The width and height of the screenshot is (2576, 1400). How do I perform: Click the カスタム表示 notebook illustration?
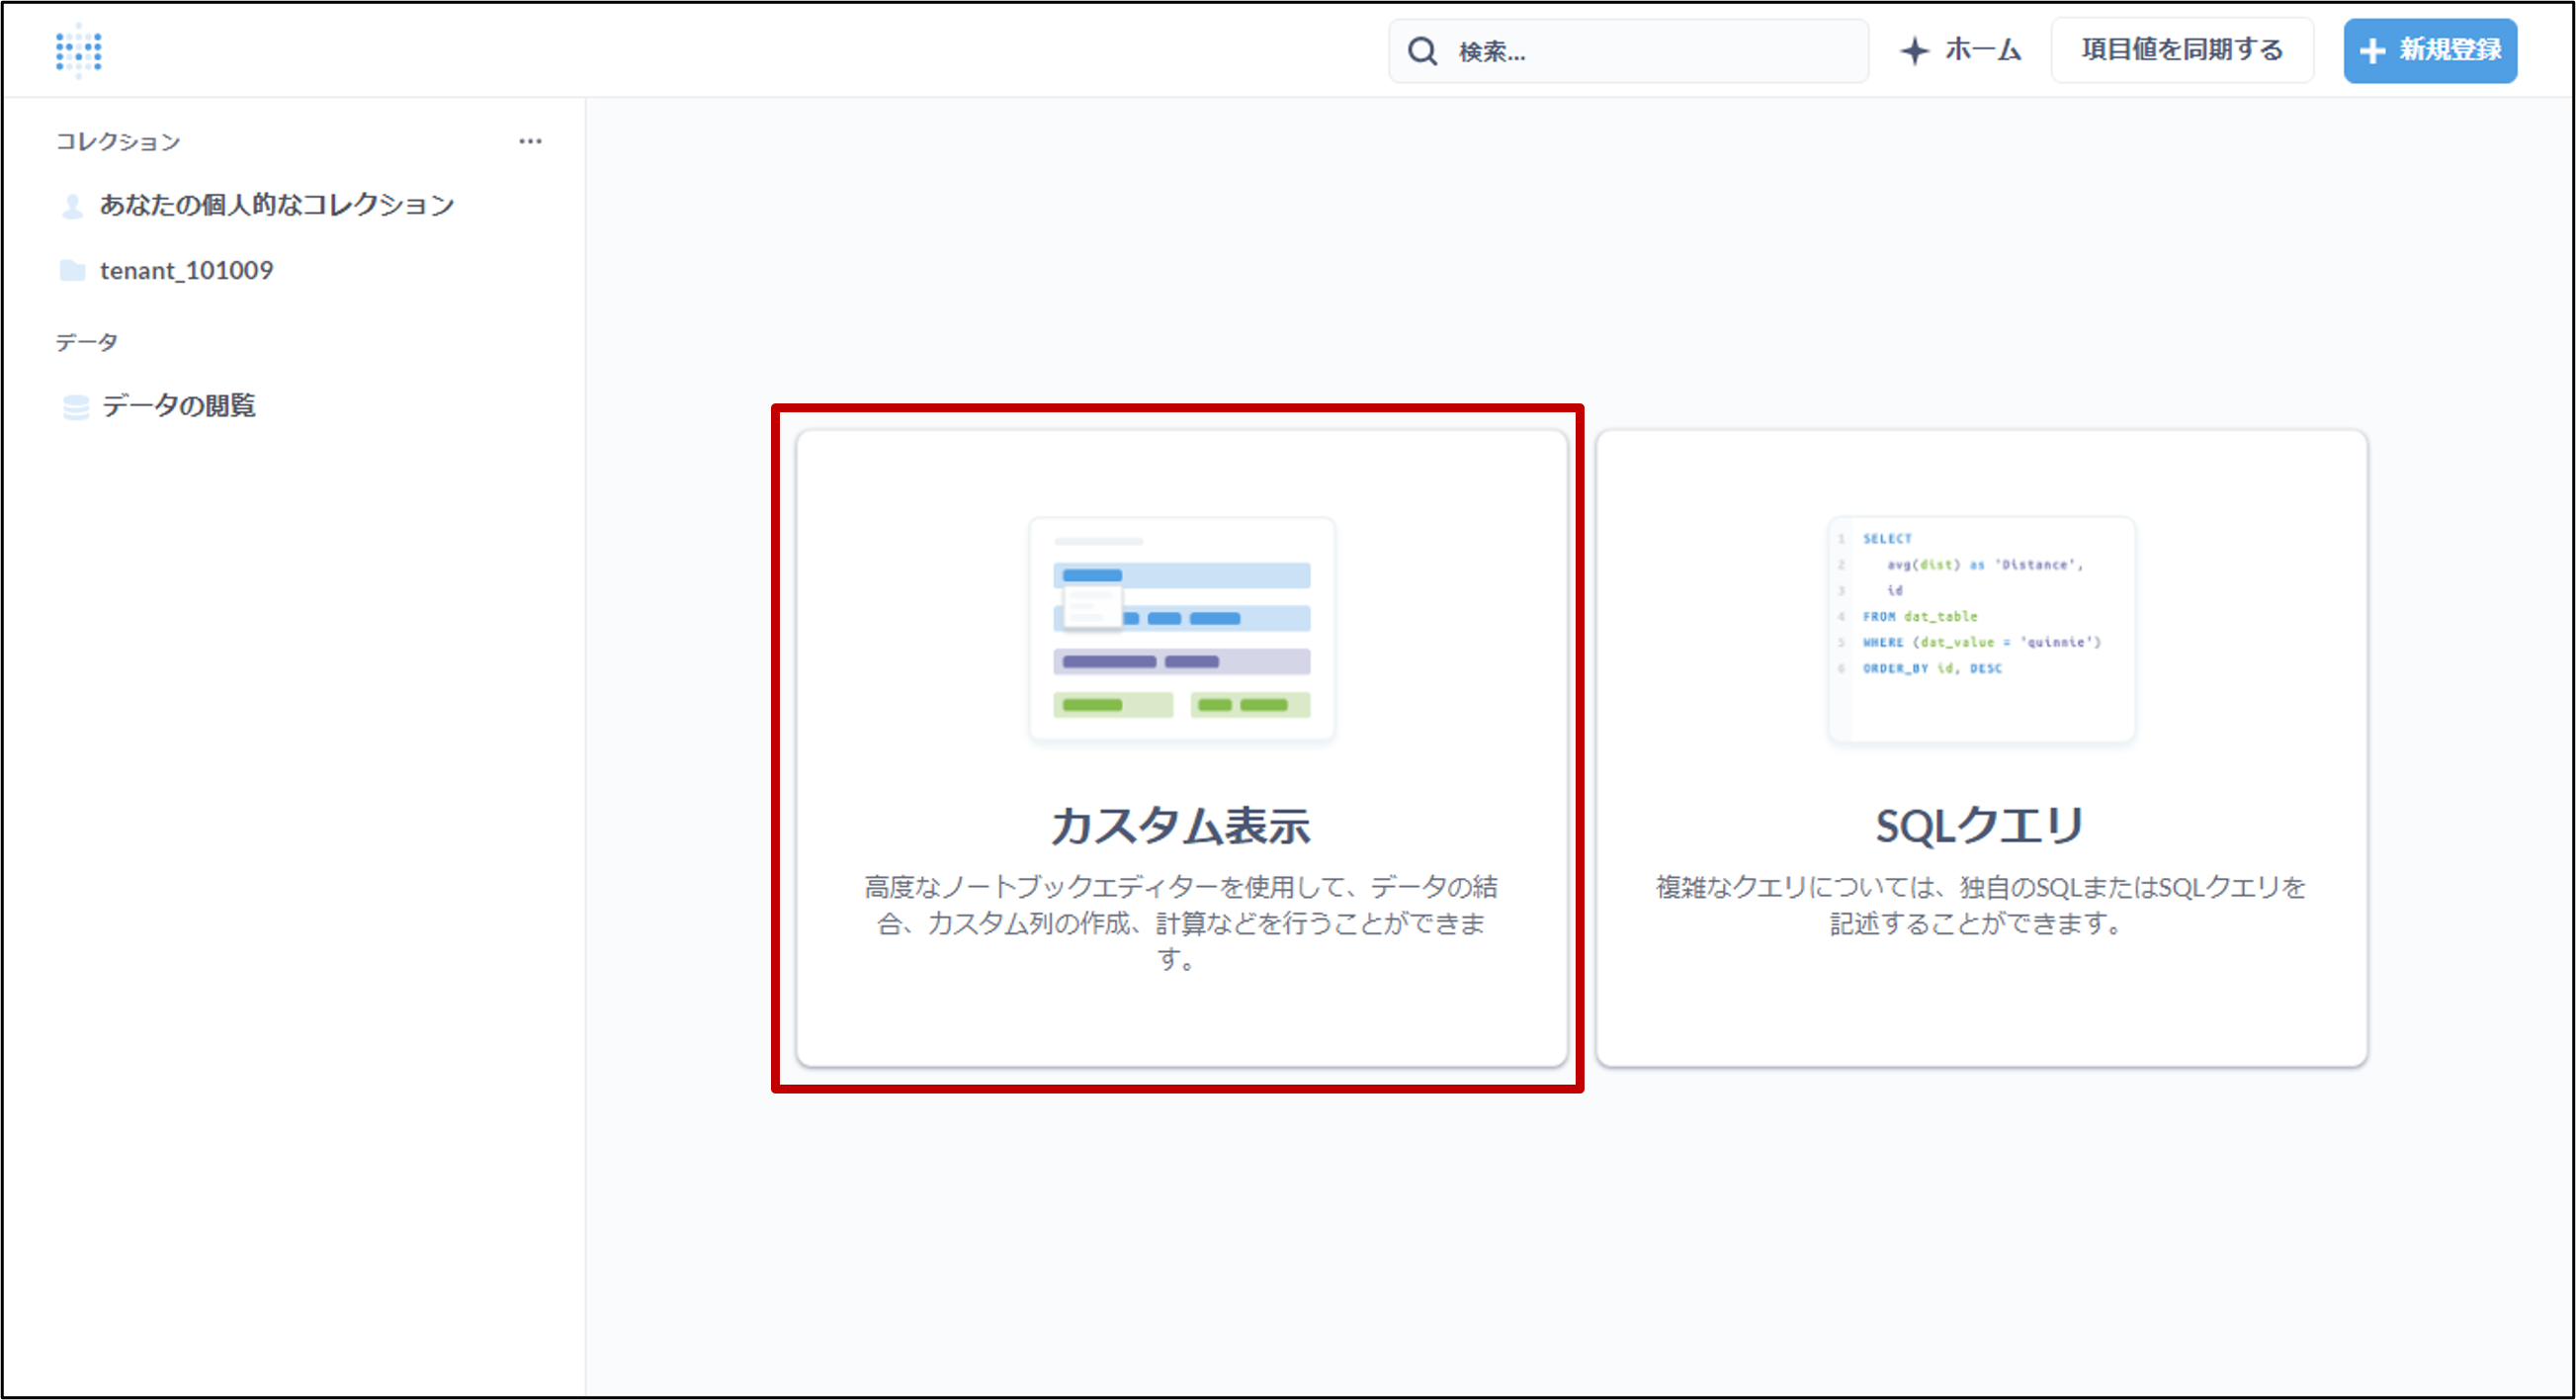tap(1181, 629)
